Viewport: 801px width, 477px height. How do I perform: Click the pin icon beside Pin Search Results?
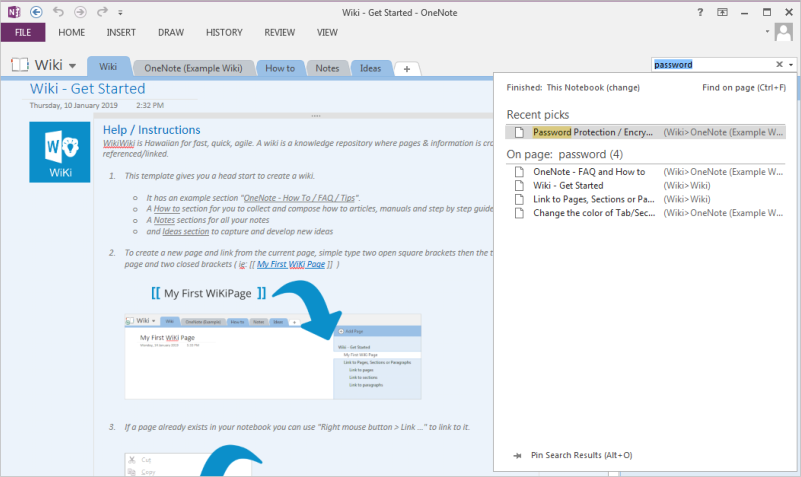coord(517,456)
